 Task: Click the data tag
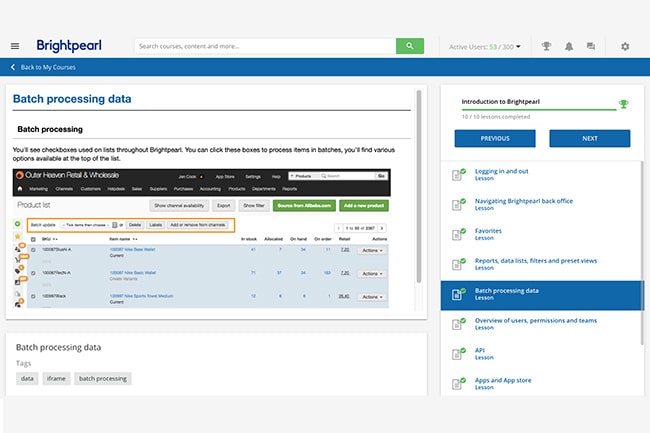27,379
